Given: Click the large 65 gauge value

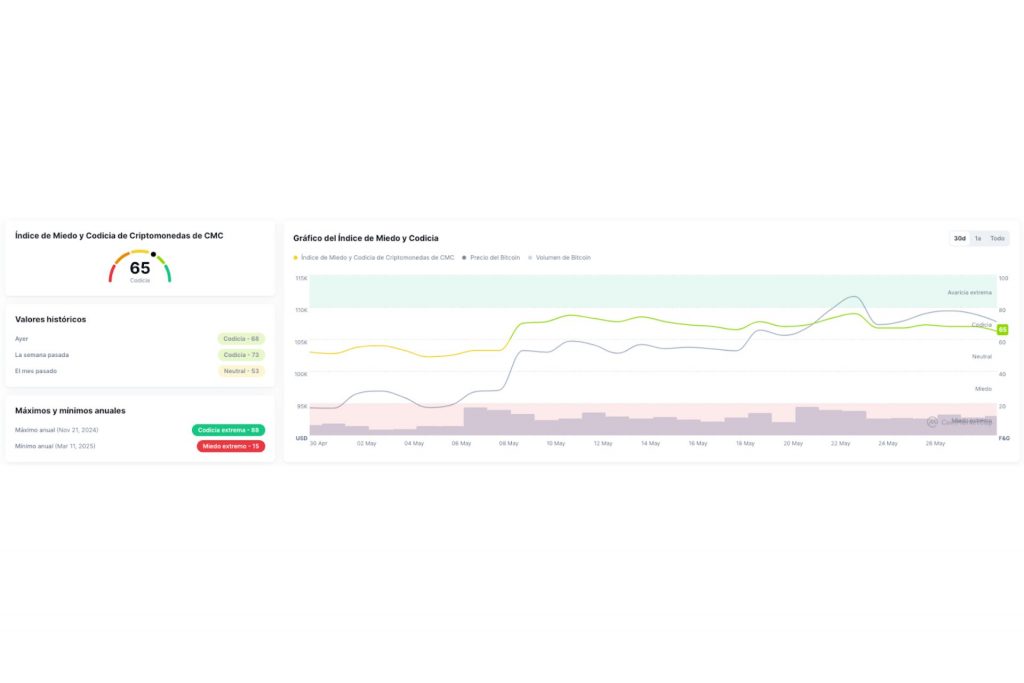Looking at the screenshot, I should [x=140, y=268].
